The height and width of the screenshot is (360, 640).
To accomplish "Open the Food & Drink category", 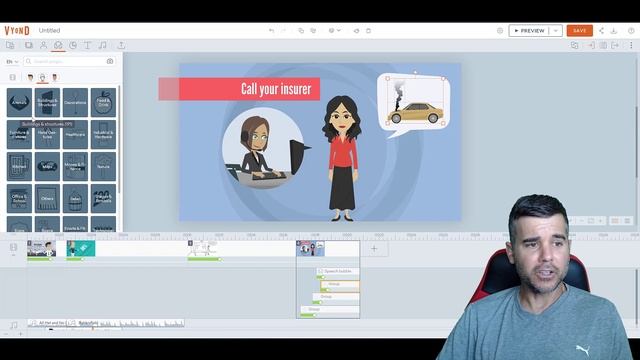I will (x=103, y=102).
